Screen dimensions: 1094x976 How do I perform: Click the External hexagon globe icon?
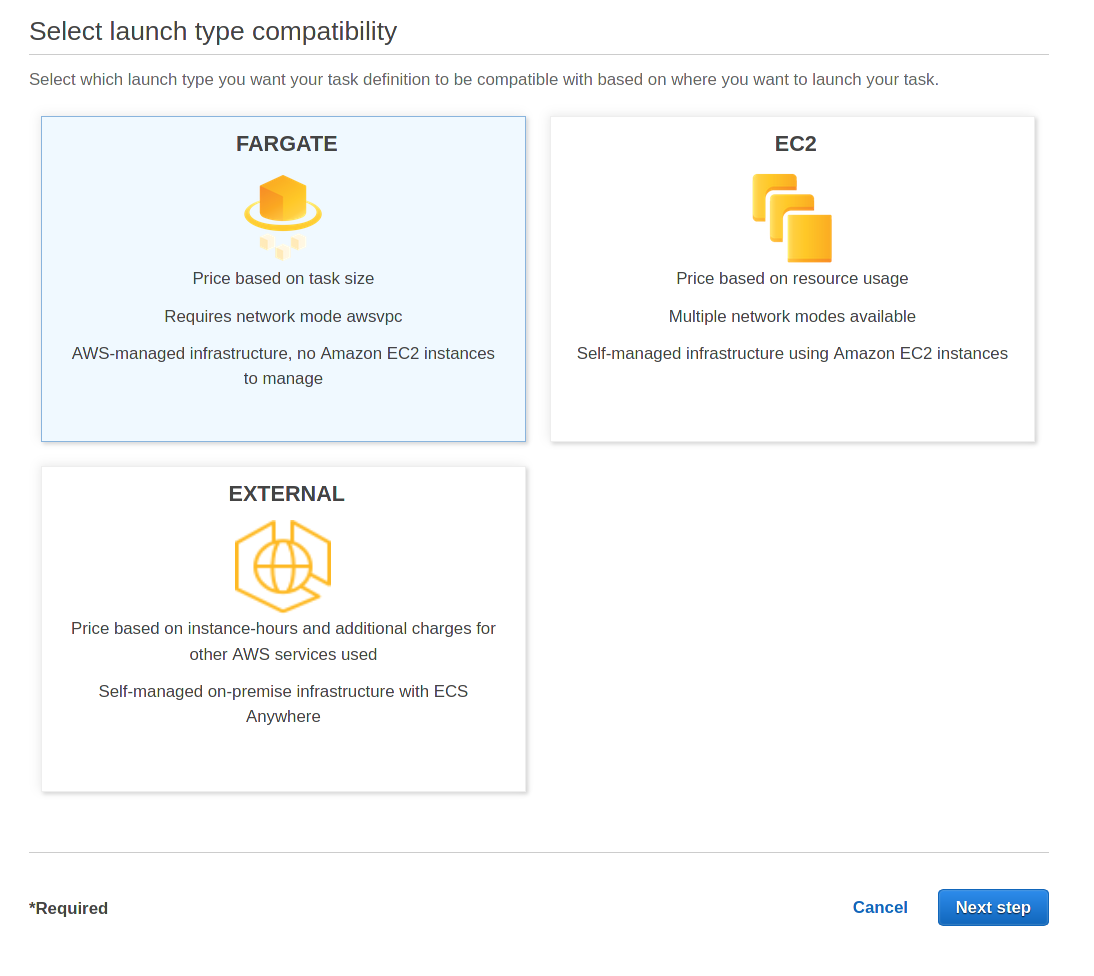click(283, 563)
